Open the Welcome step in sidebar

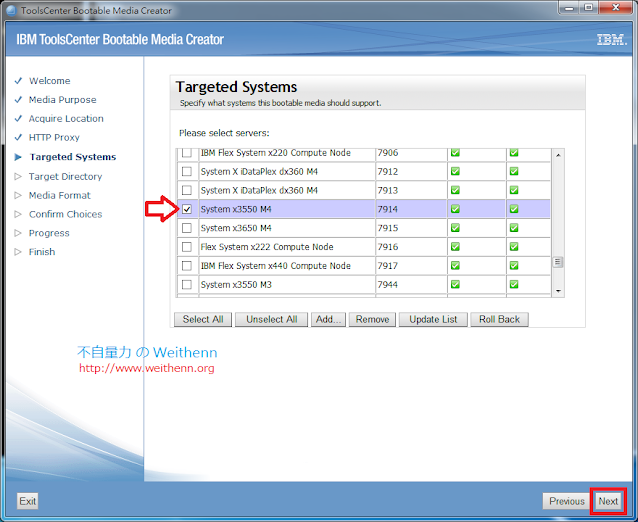tap(50, 81)
